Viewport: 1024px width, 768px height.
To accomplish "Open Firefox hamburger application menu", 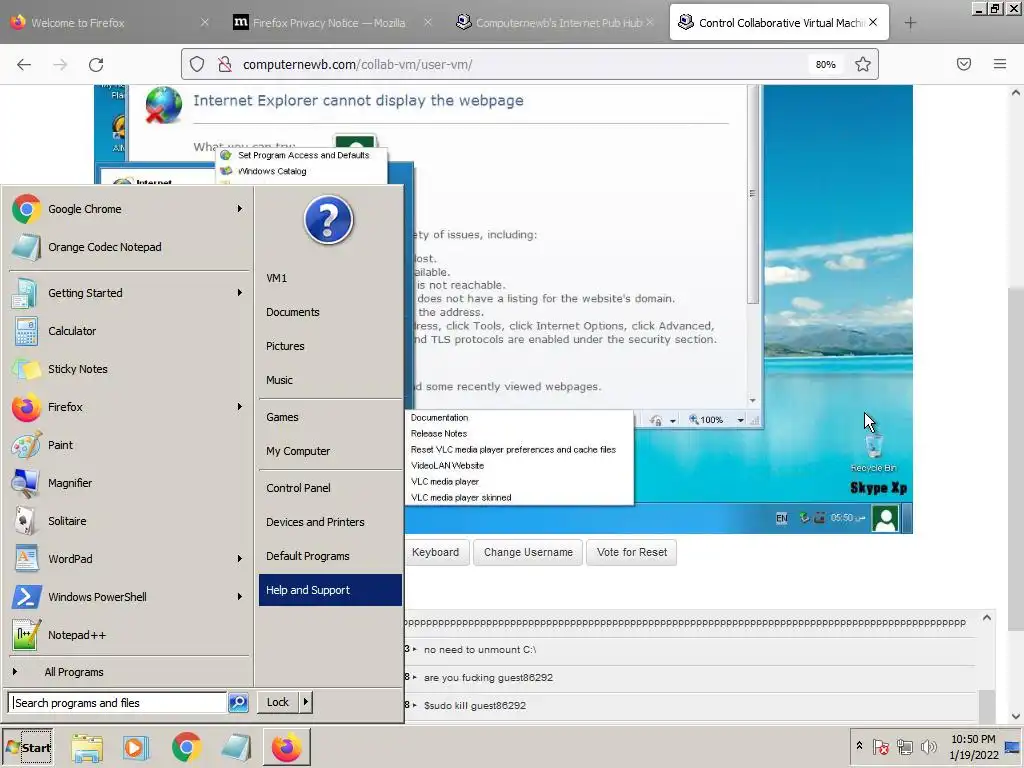I will (x=1000, y=64).
